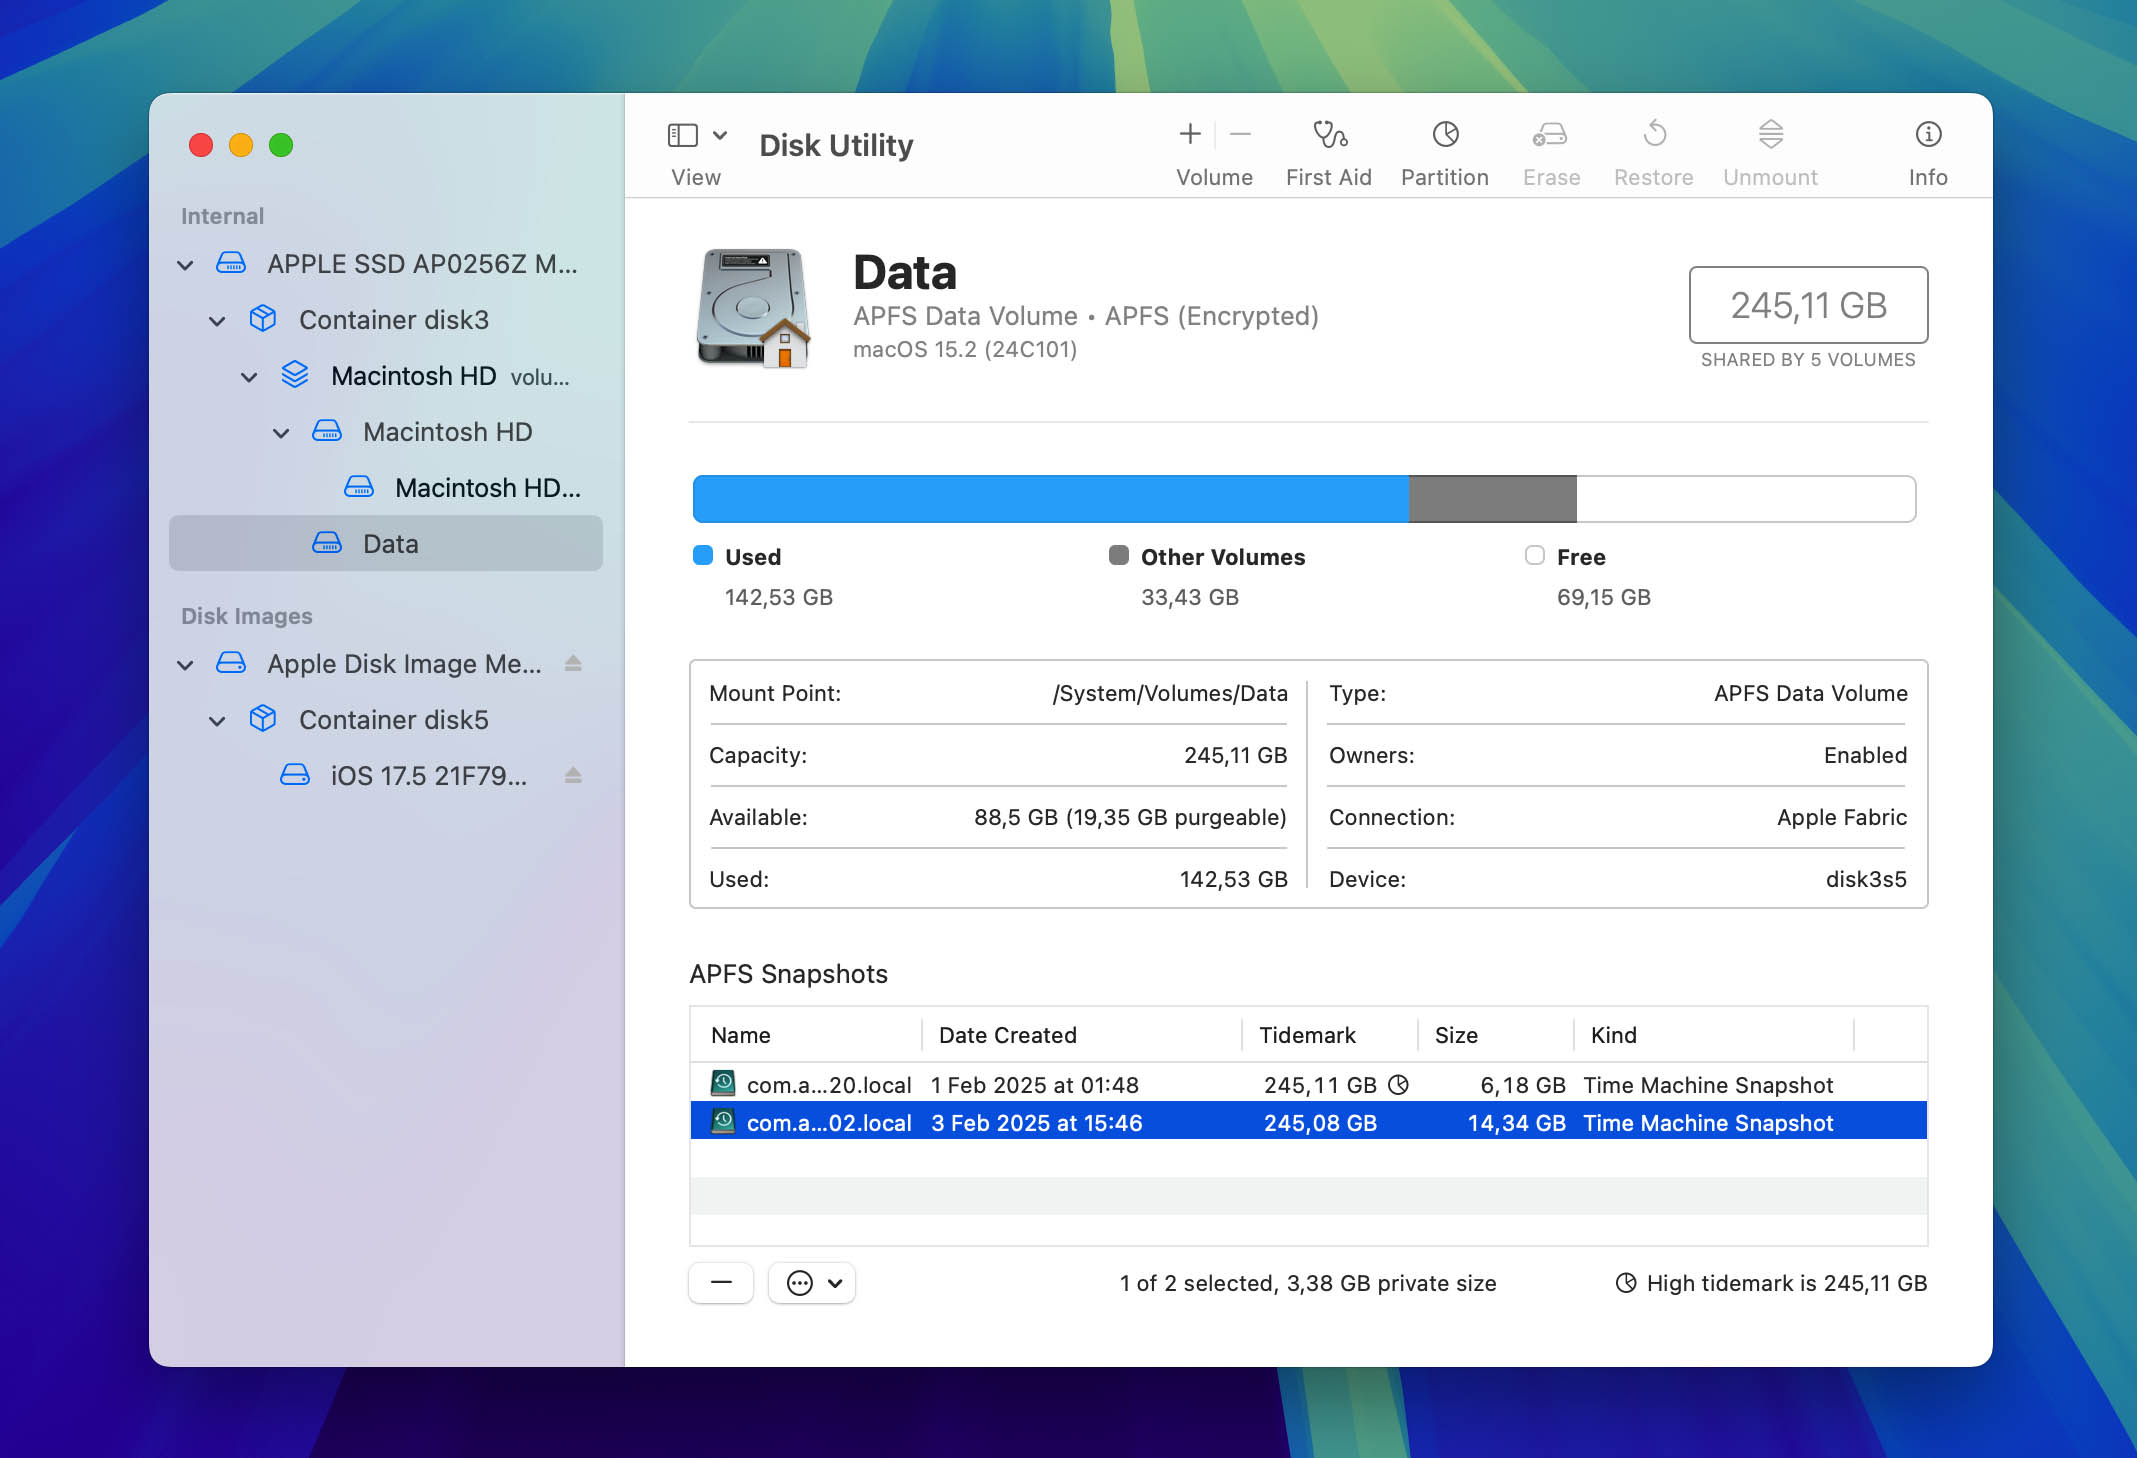Click the Erase toolbar icon

coord(1550,135)
